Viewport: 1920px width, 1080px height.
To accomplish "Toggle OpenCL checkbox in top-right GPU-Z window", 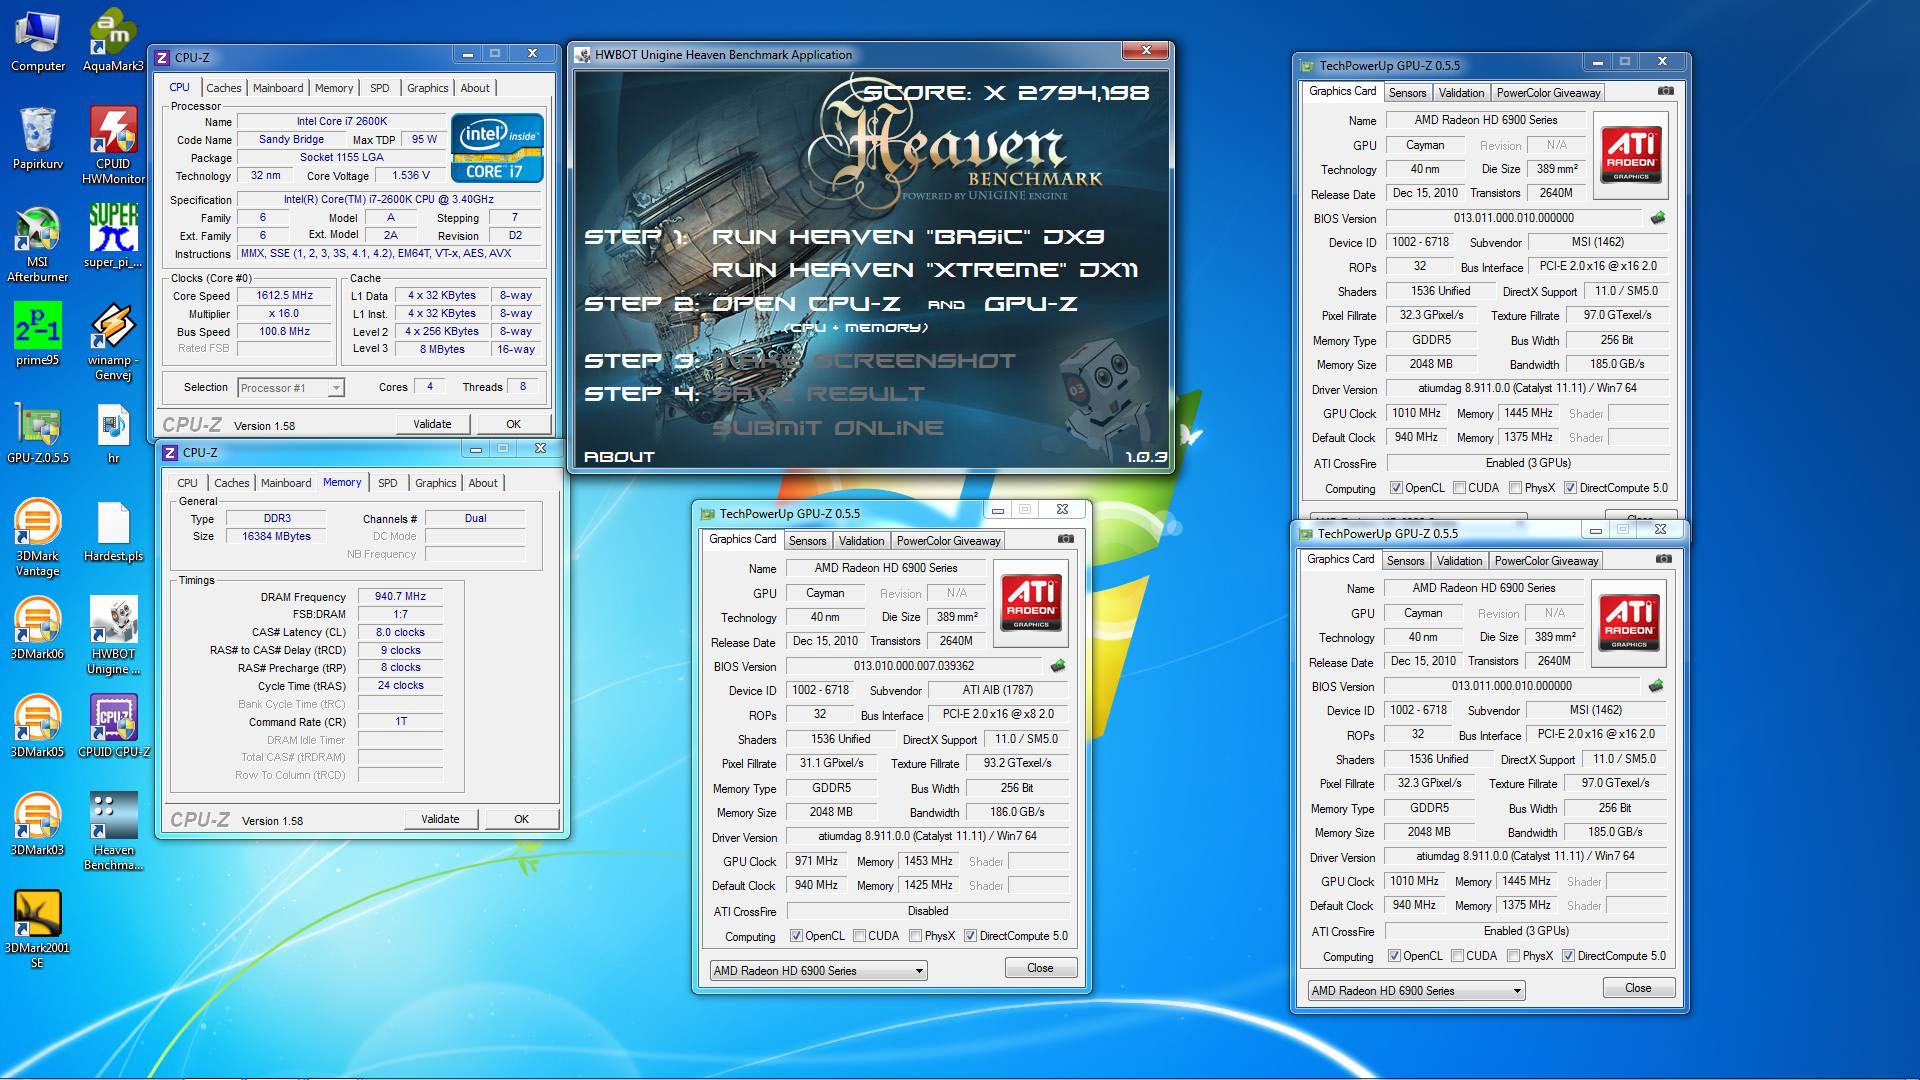I will pyautogui.click(x=1396, y=488).
